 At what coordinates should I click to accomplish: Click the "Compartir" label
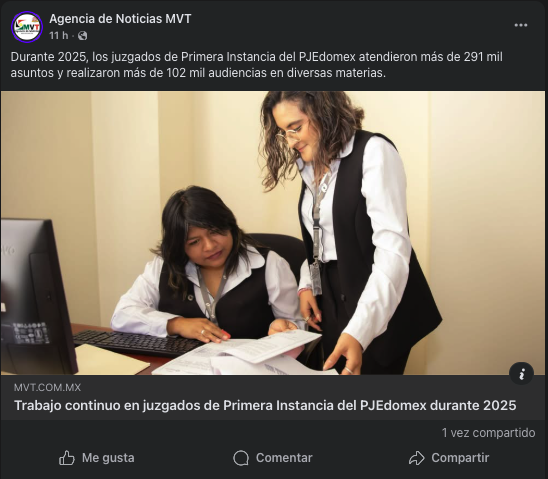point(460,458)
